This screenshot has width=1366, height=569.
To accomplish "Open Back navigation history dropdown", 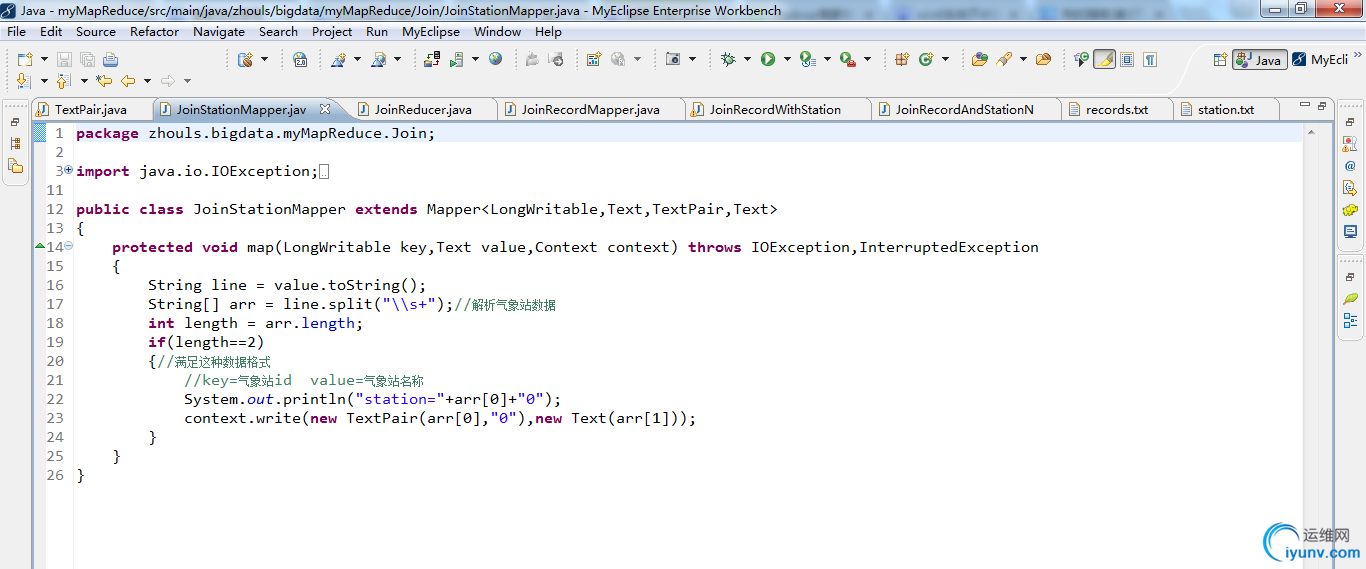I will click(x=147, y=81).
